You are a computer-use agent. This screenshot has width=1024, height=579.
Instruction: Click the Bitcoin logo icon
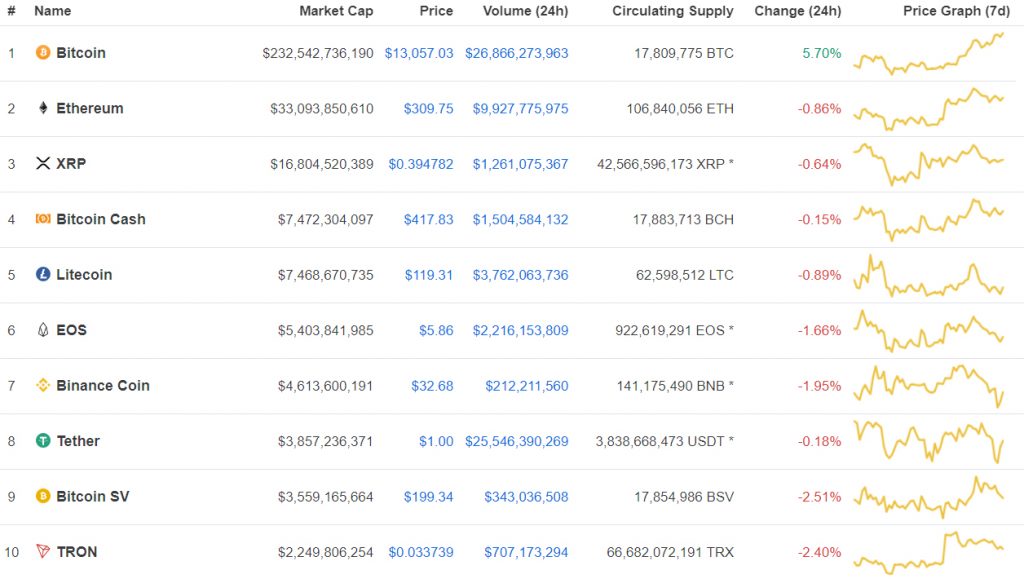(41, 53)
